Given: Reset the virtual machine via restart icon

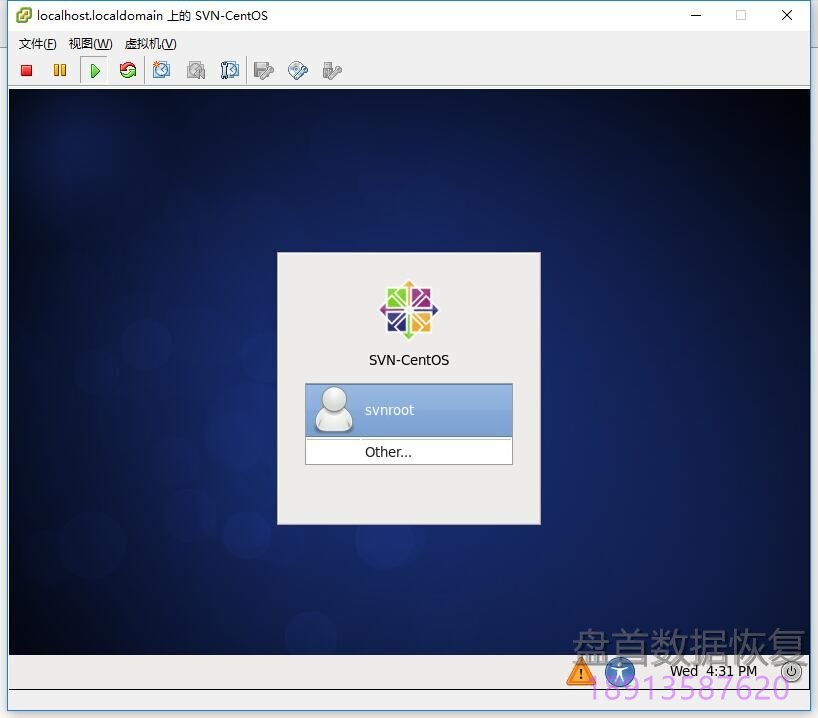Looking at the screenshot, I should coord(128,70).
